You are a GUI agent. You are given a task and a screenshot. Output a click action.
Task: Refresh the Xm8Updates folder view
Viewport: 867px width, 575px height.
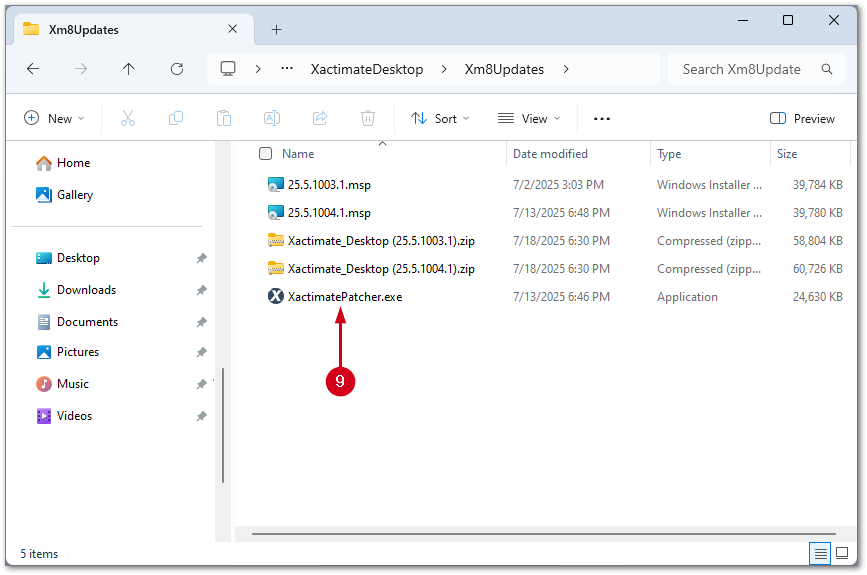coord(177,69)
